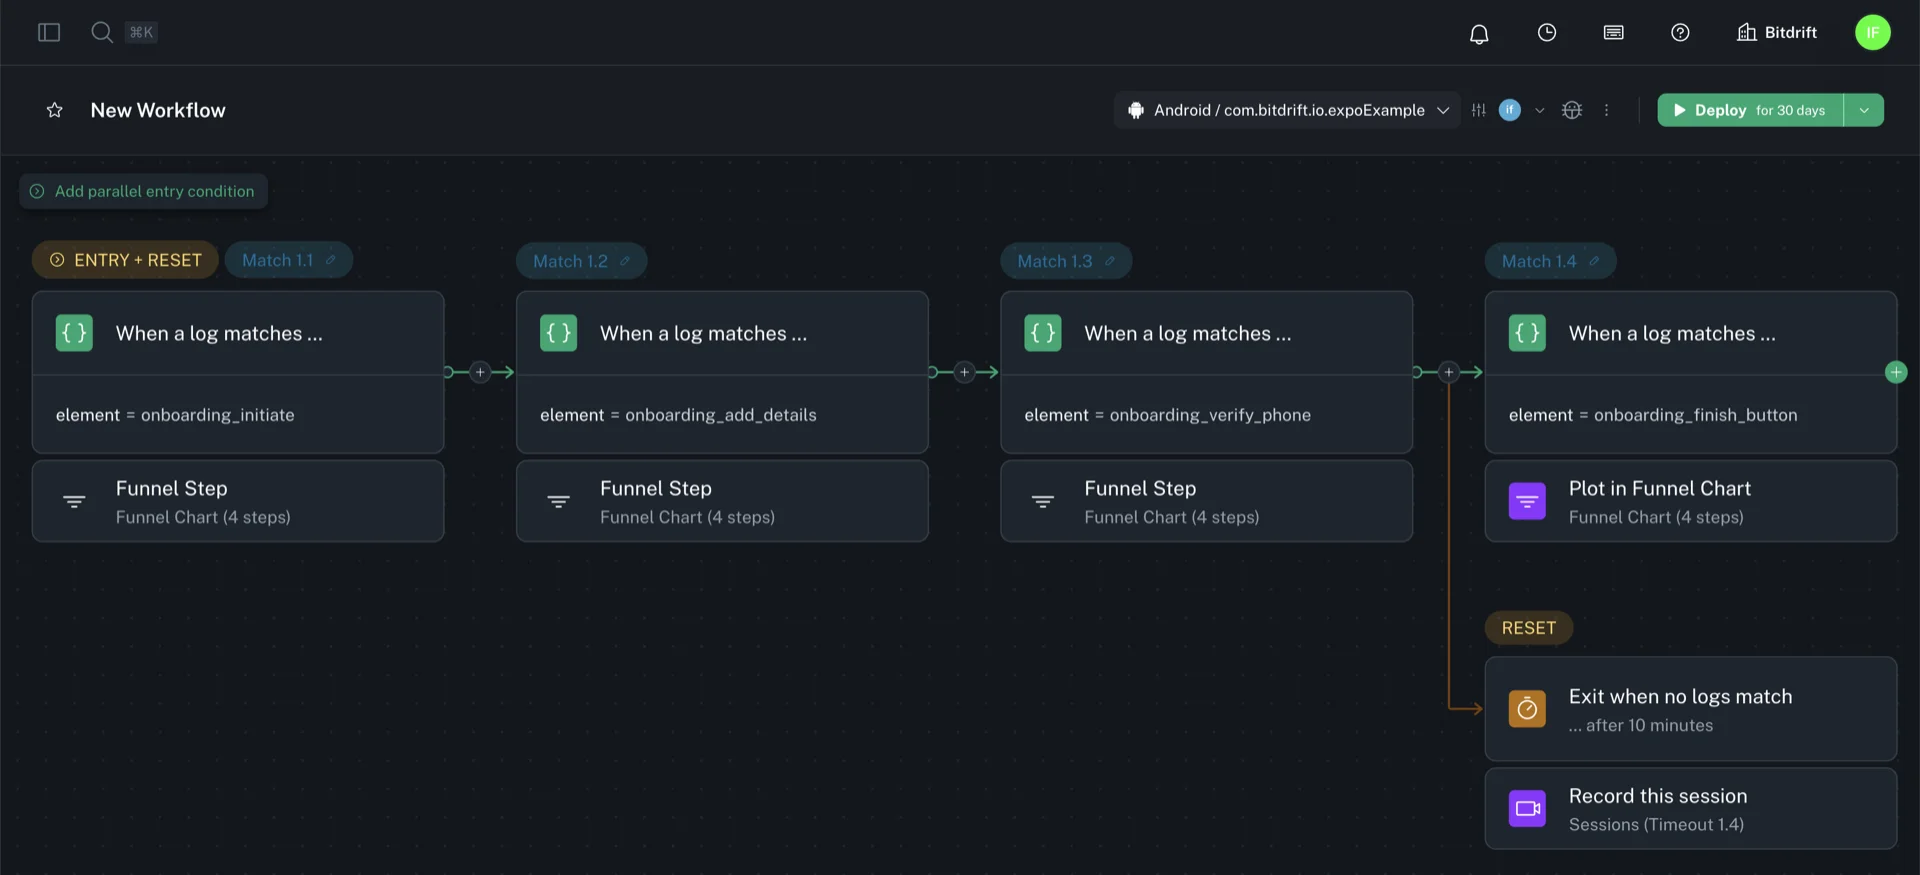This screenshot has width=1920, height=875.
Task: Open the history clock icon
Action: (1546, 33)
